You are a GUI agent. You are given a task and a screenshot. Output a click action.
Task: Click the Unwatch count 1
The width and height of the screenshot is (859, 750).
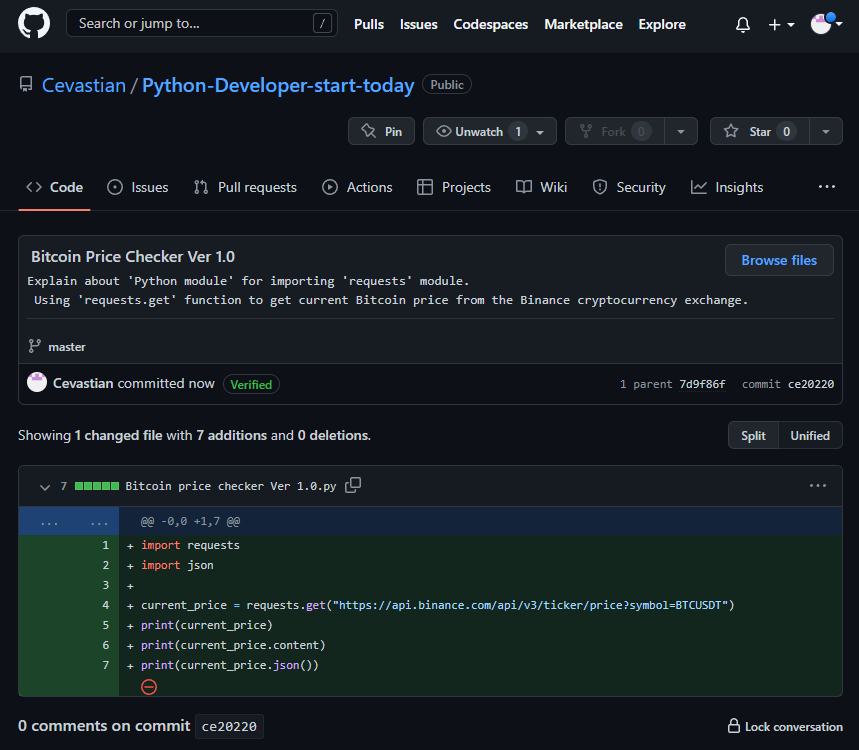coord(518,131)
